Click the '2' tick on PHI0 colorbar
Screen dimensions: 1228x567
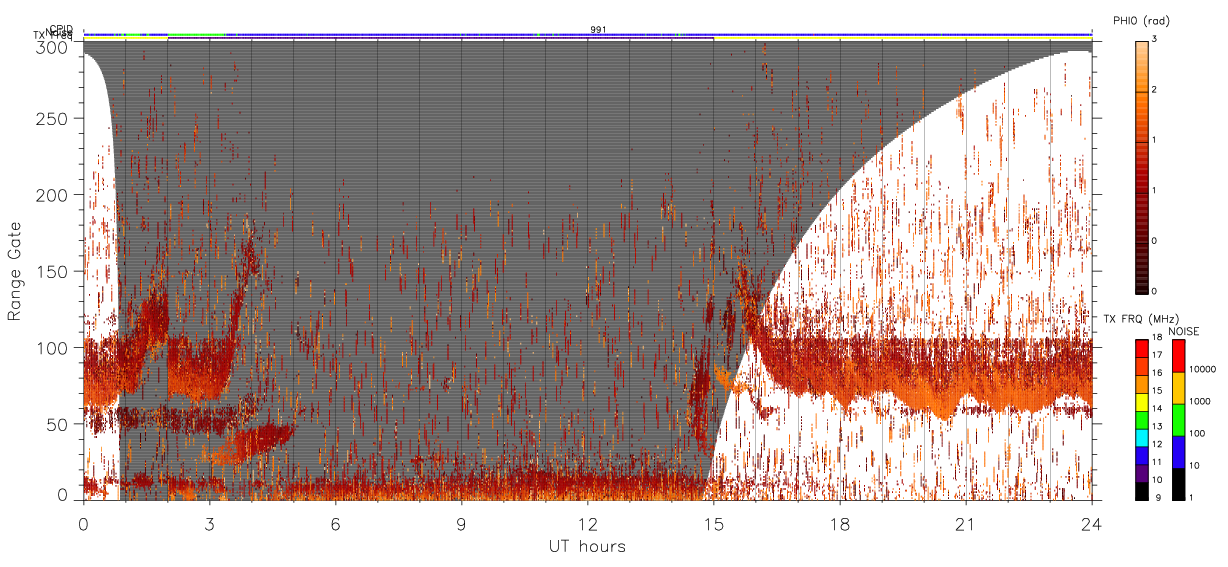1155,90
